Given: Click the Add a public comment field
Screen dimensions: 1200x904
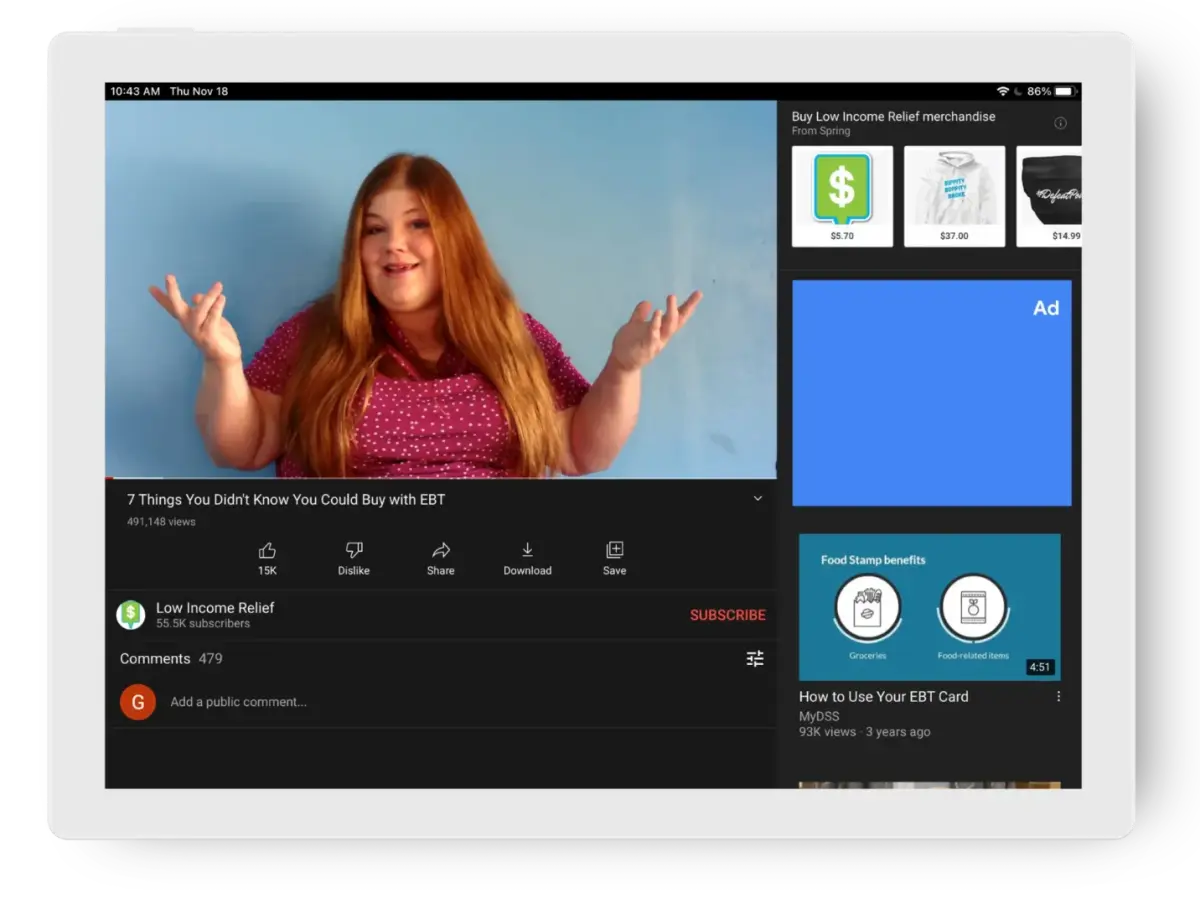Looking at the screenshot, I should tap(239, 702).
